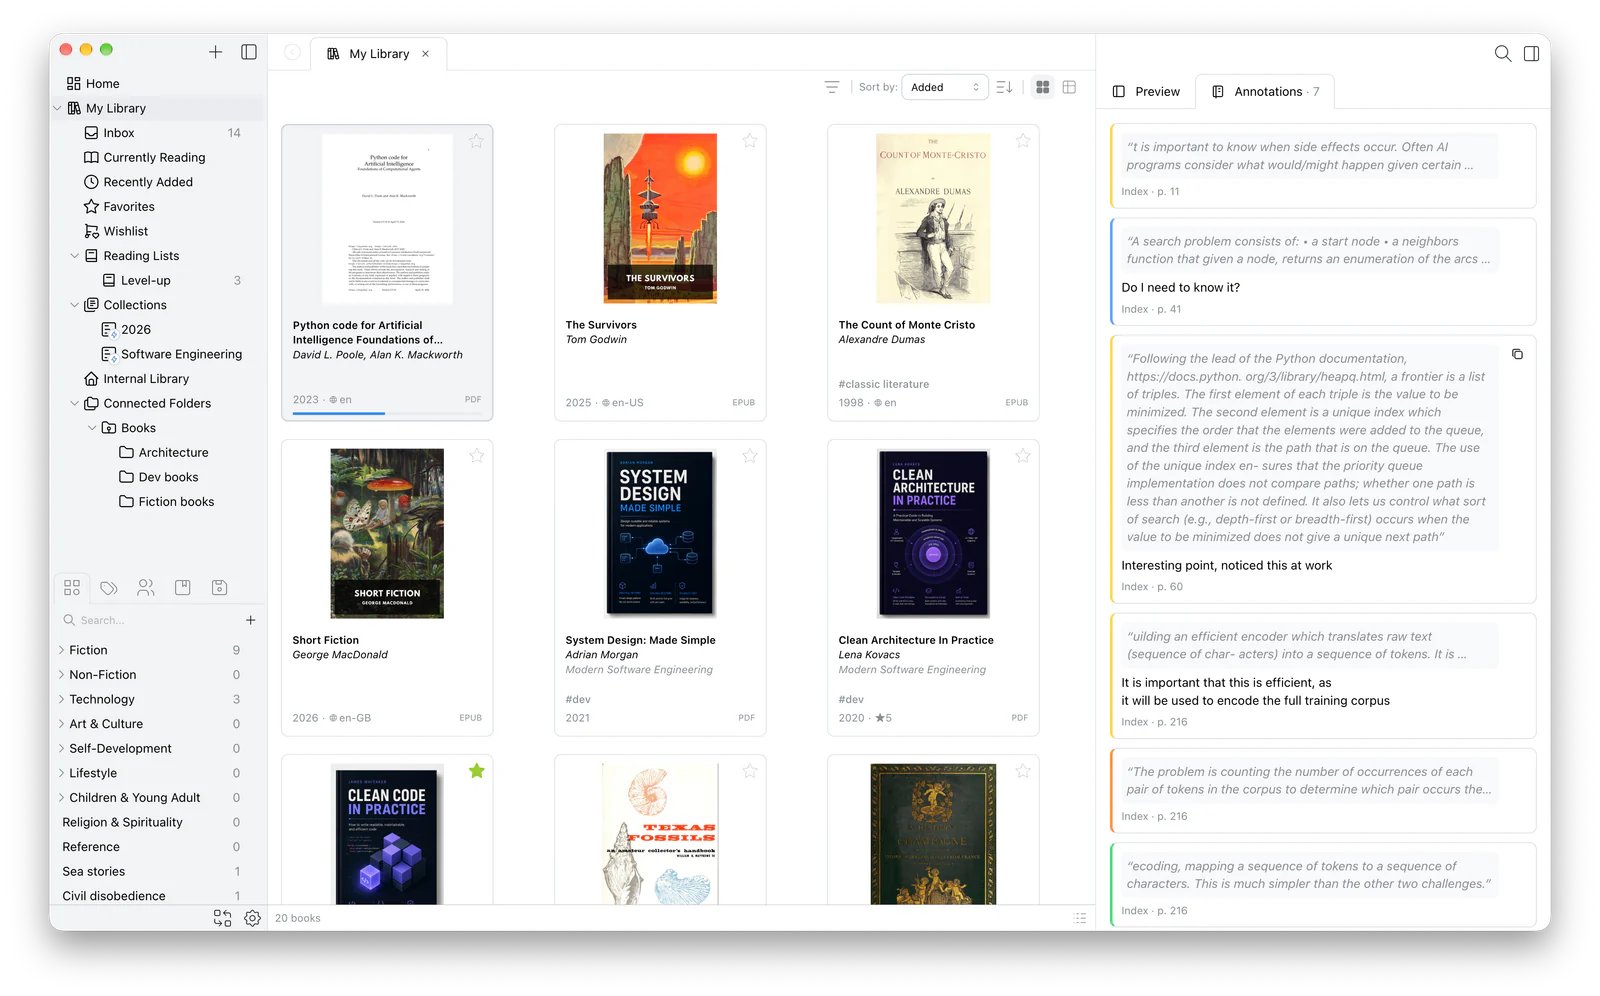Favorite The Survivors book with star

point(750,141)
